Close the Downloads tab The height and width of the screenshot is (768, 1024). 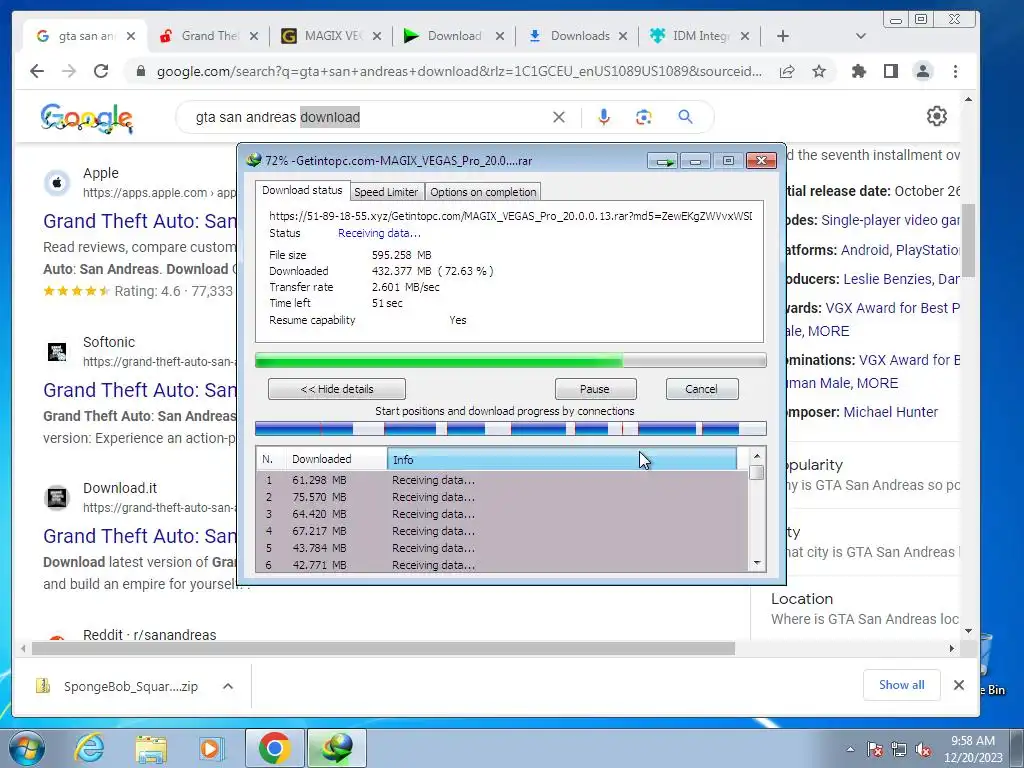[x=623, y=36]
